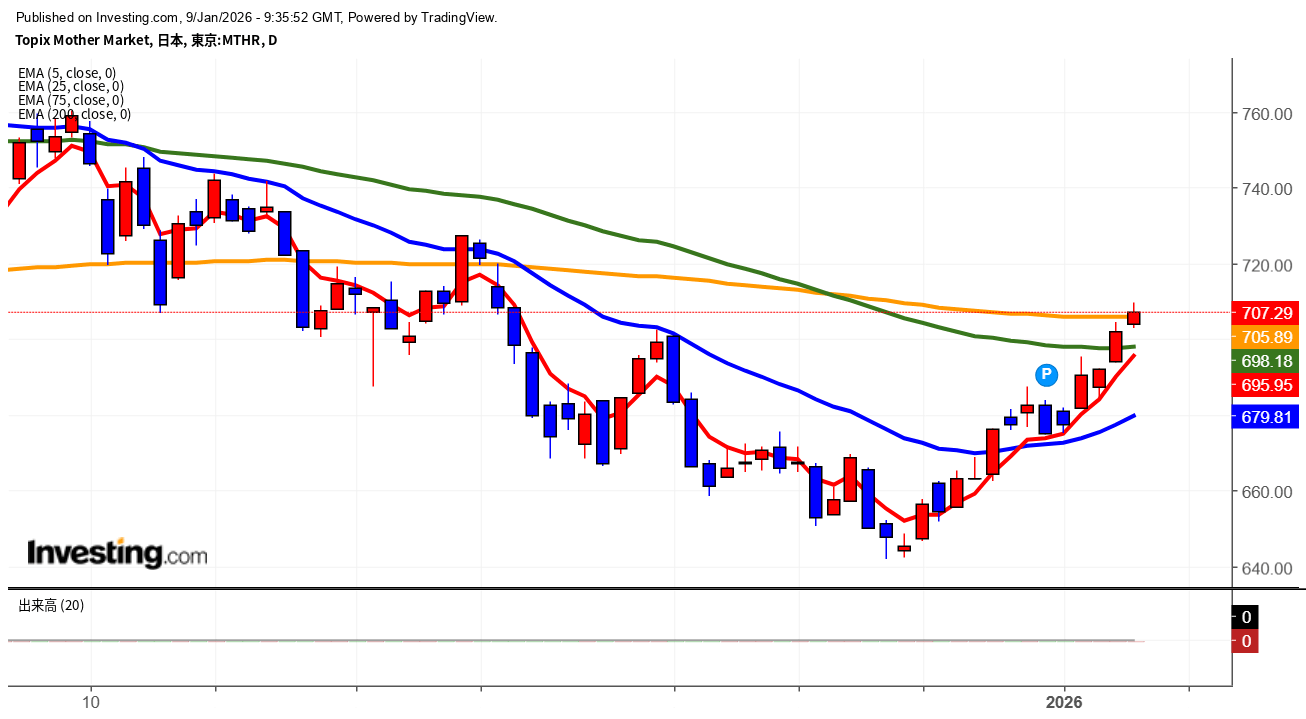The height and width of the screenshot is (719, 1306).
Task: Select the orange 705.89 EMA price label
Action: click(1268, 337)
